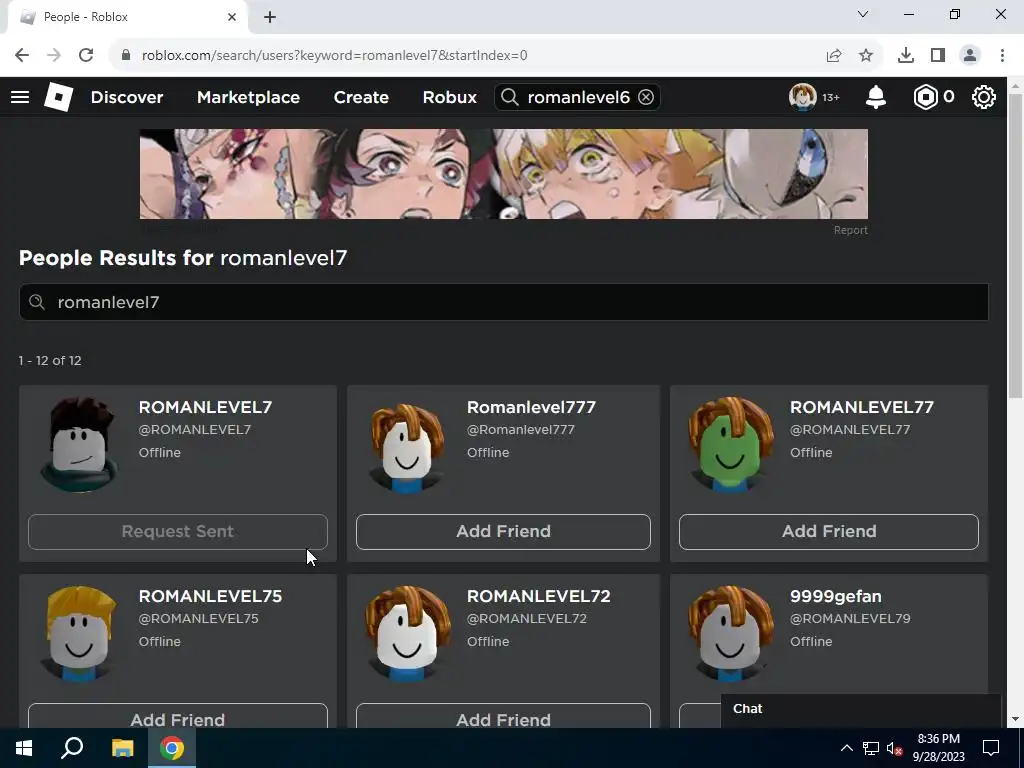Open notifications bell icon
This screenshot has width=1024, height=768.
[x=876, y=97]
